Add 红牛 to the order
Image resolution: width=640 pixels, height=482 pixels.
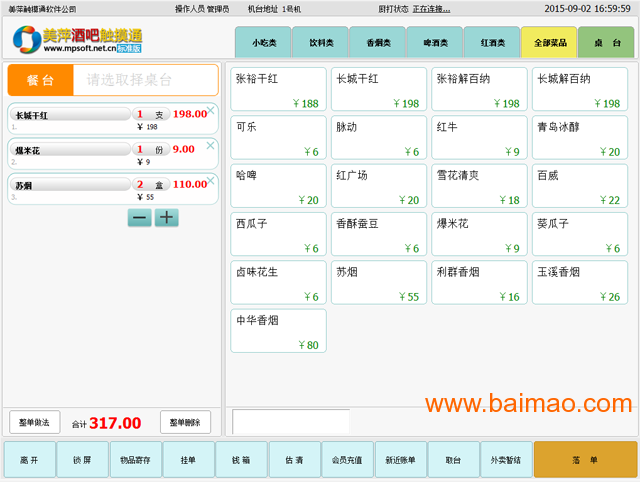pos(478,138)
